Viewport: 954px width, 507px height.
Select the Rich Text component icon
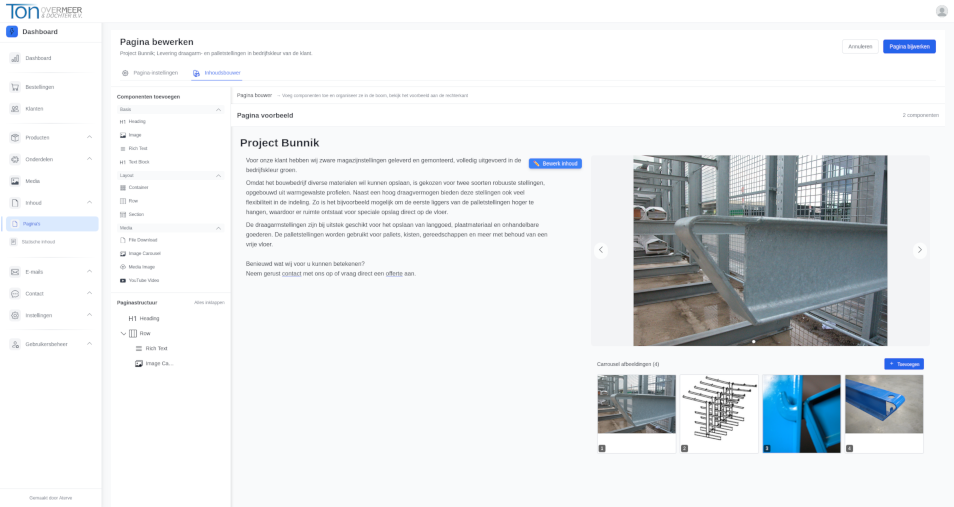(x=123, y=148)
